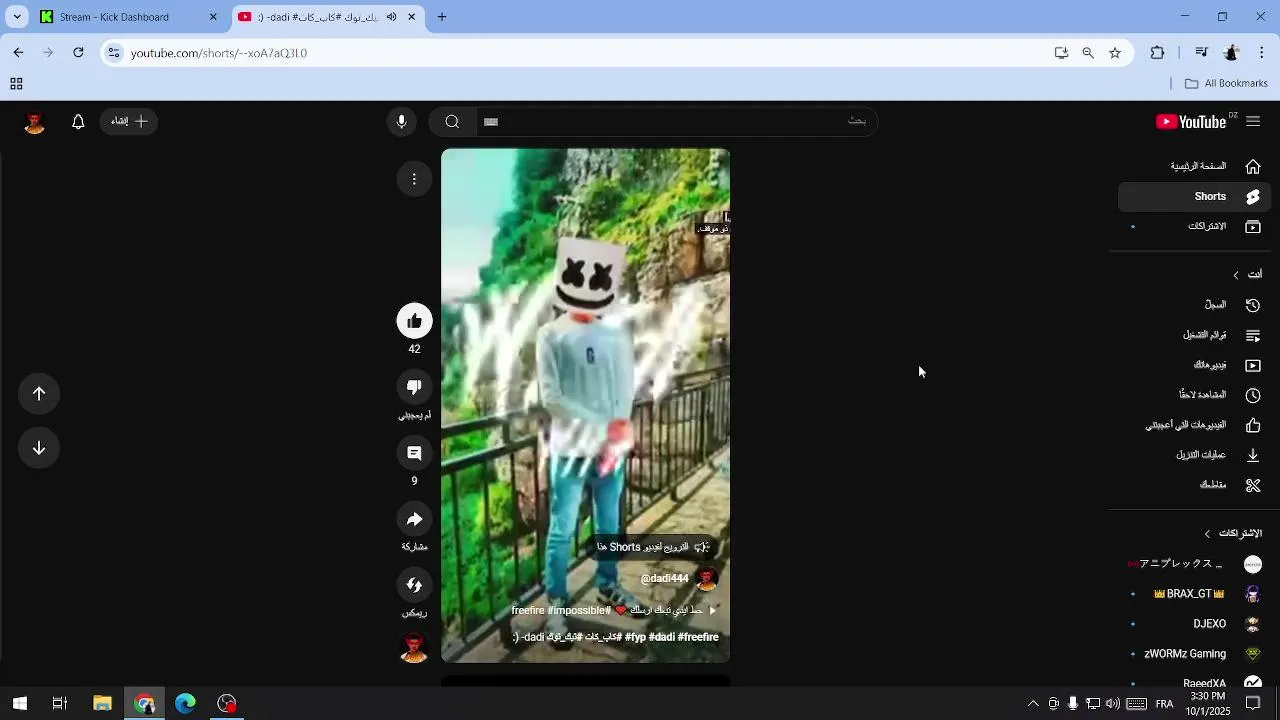Mute the YouTube tab audio icon

pos(391,17)
